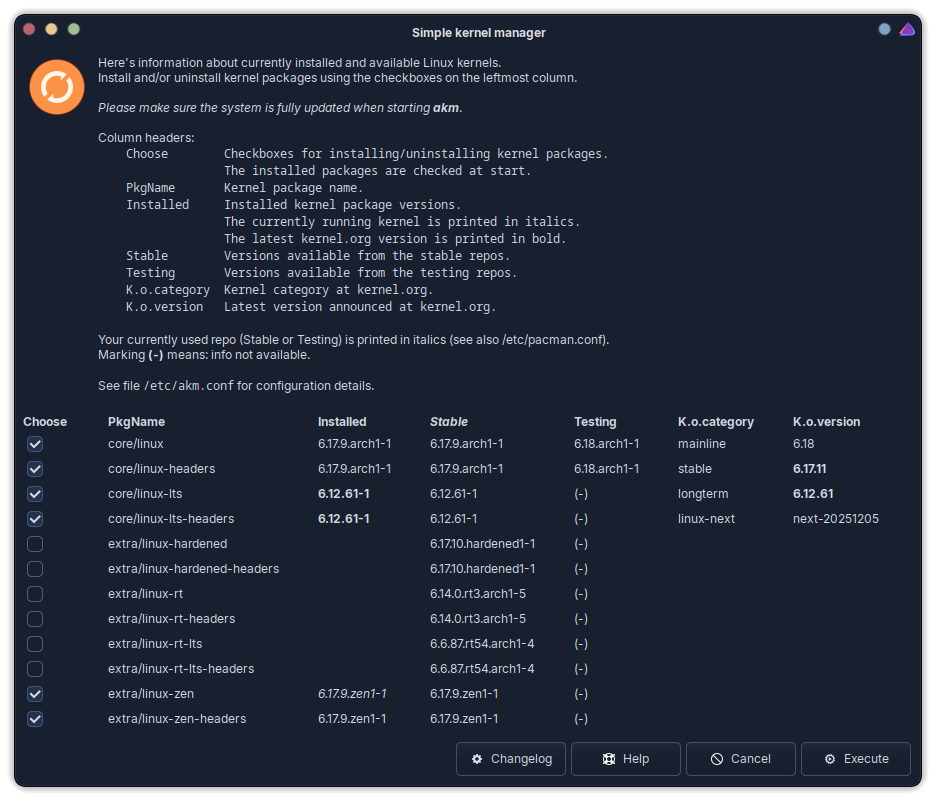Open the Changelog
The height and width of the screenshot is (801, 936).
point(511,759)
